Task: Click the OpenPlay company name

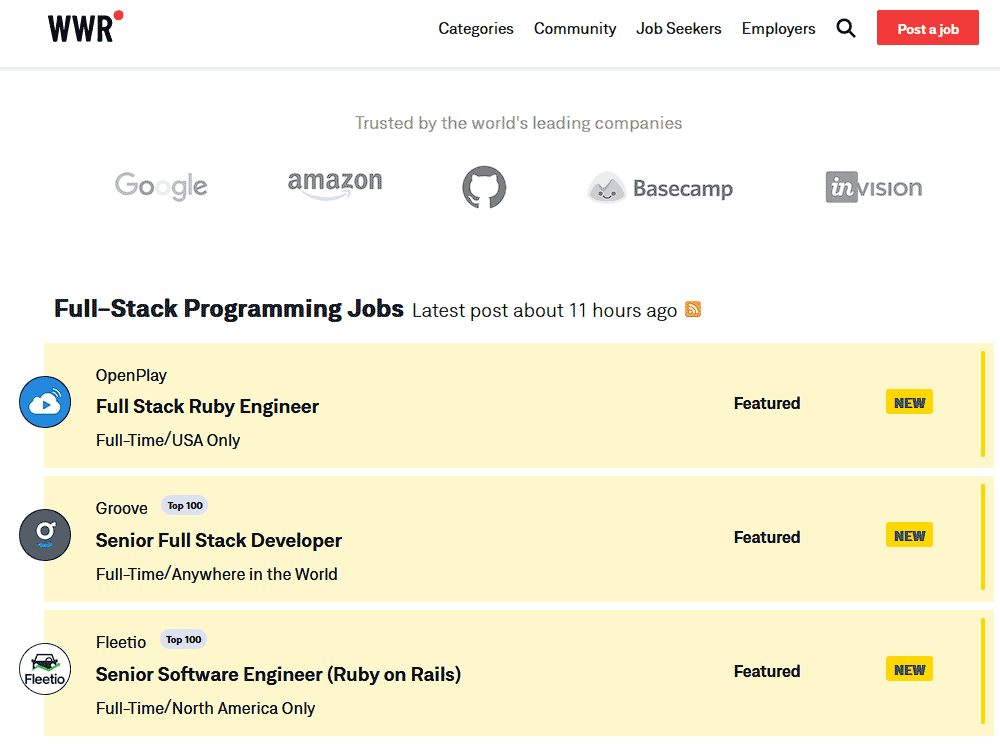Action: point(131,376)
